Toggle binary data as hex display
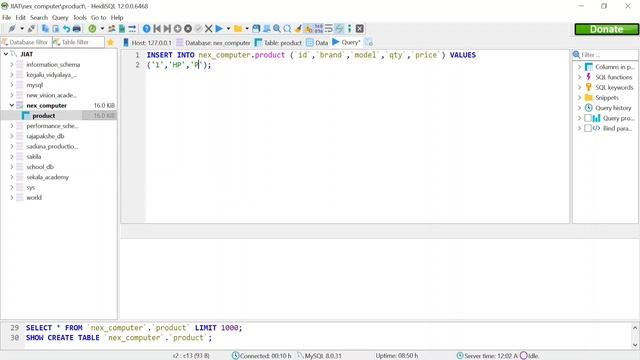Image resolution: width=640 pixels, height=360 pixels. click(319, 29)
